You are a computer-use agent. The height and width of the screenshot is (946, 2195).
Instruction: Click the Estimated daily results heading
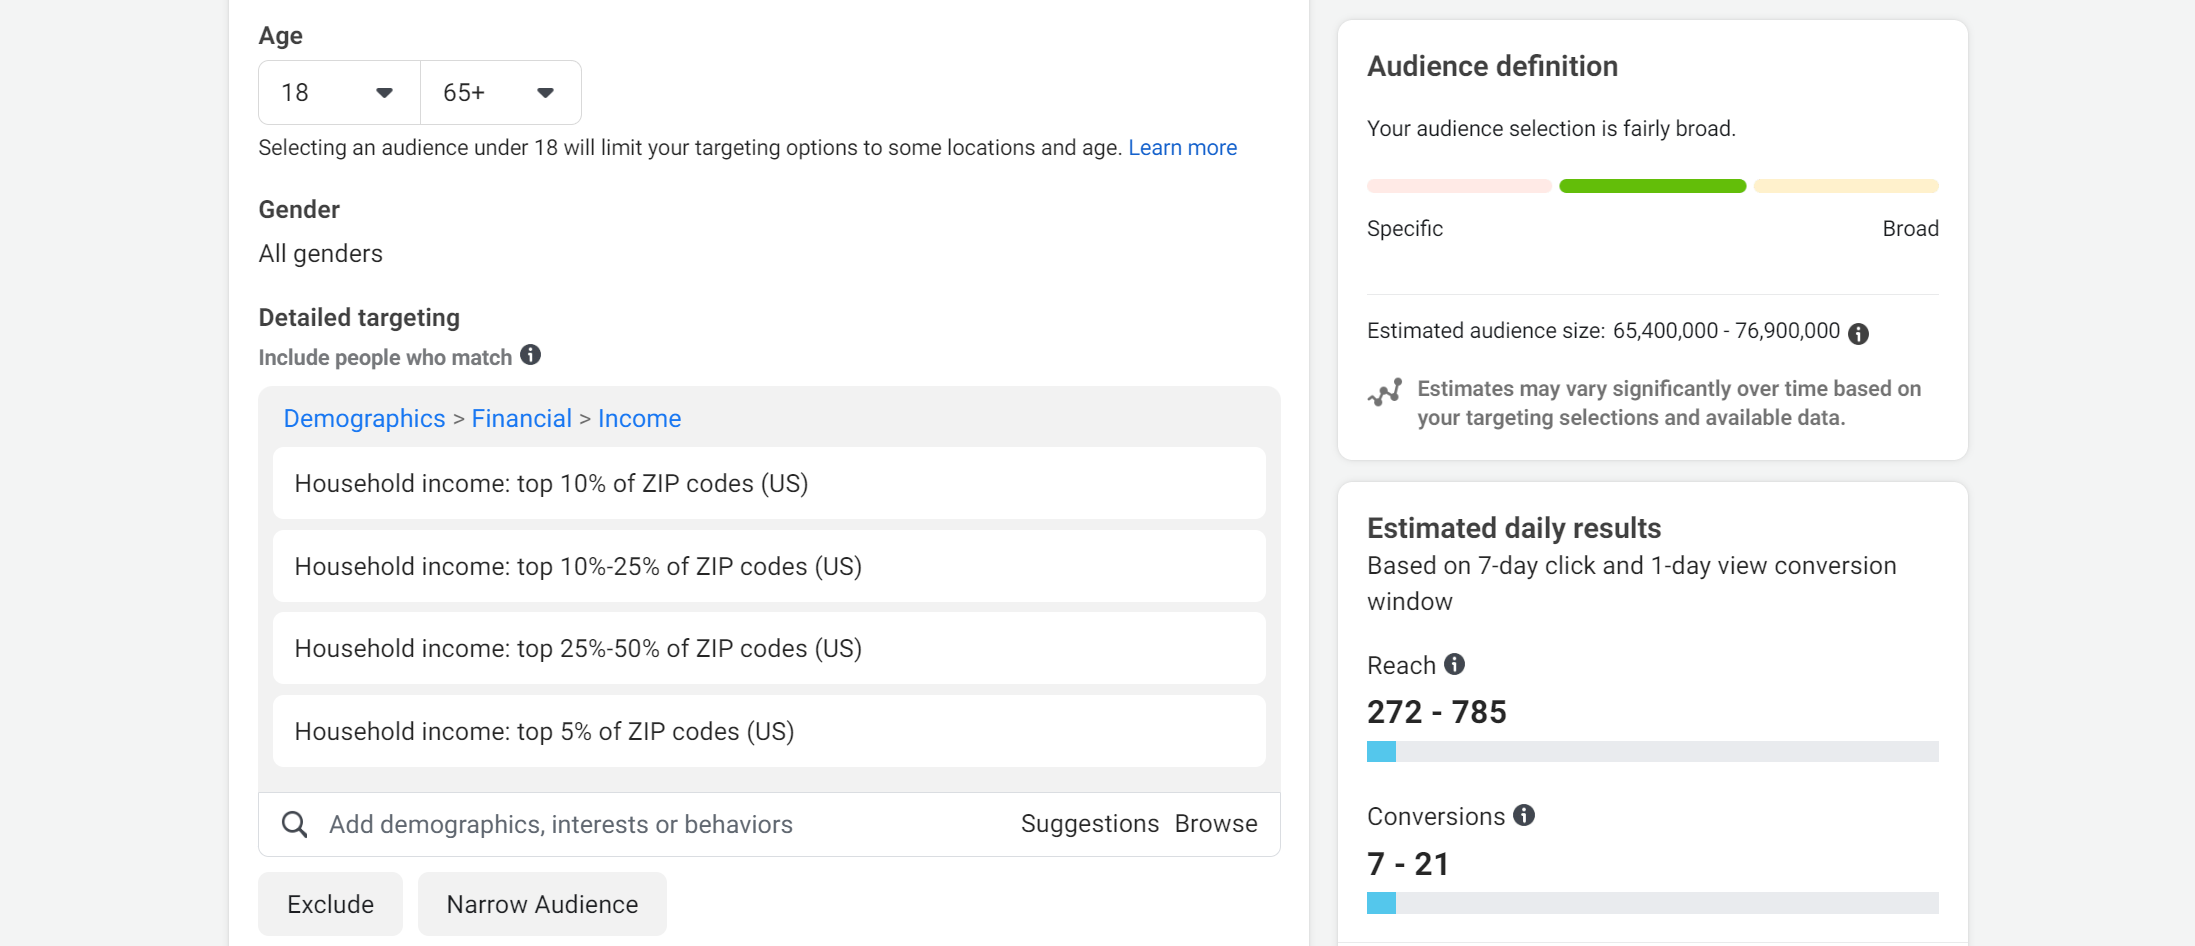(x=1514, y=528)
